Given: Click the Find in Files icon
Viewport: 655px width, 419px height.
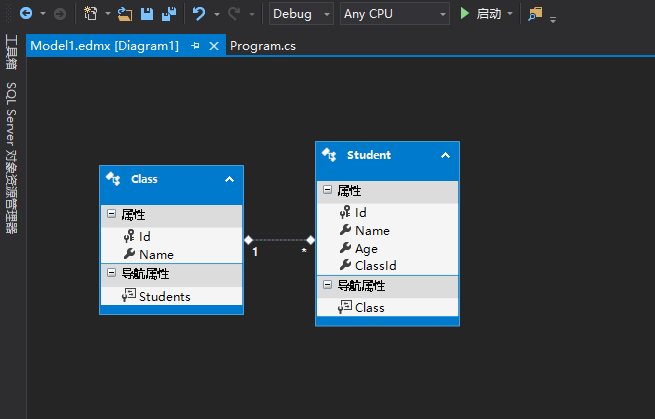Looking at the screenshot, I should pyautogui.click(x=535, y=14).
